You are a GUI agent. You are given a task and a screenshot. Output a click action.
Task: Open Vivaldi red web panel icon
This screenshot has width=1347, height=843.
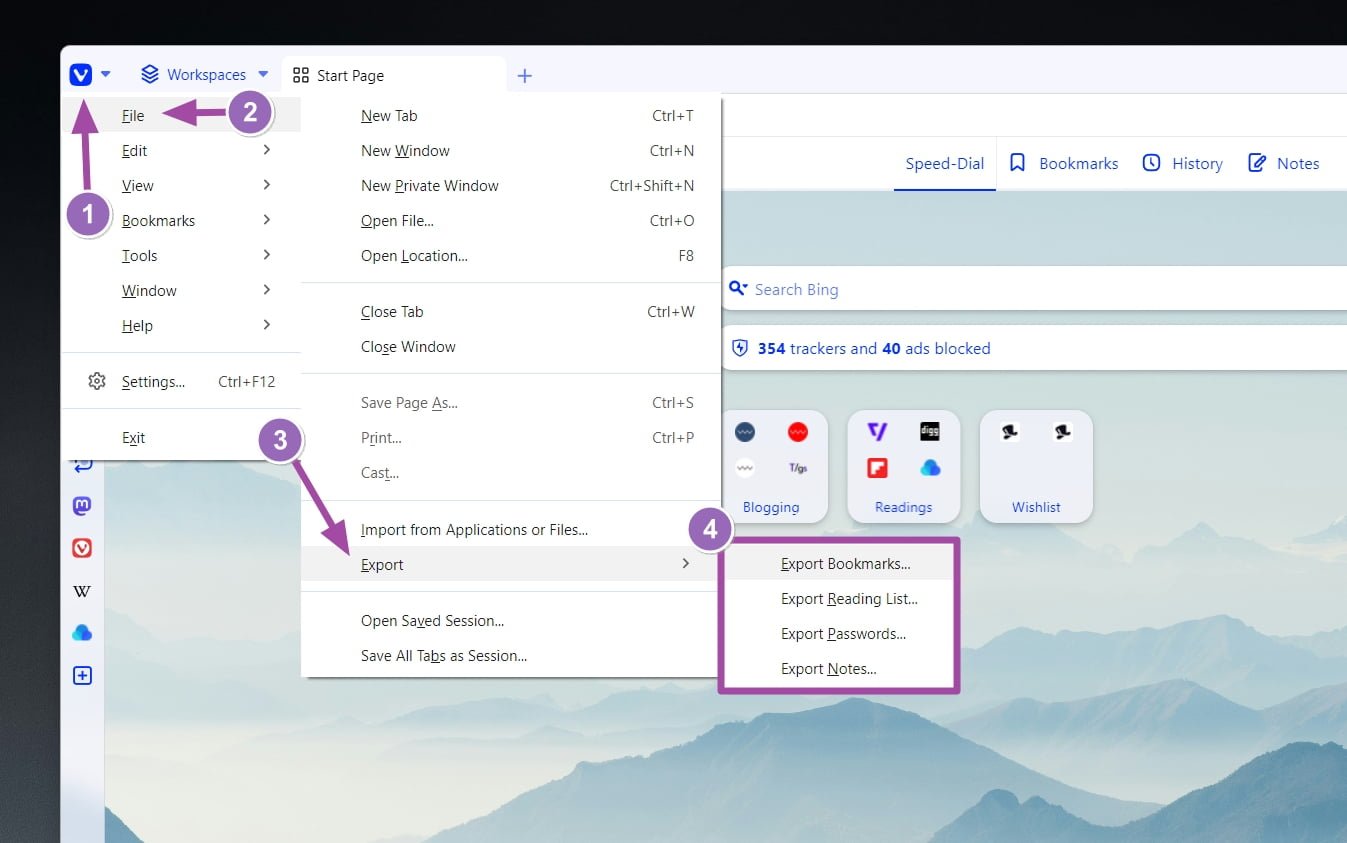(82, 548)
